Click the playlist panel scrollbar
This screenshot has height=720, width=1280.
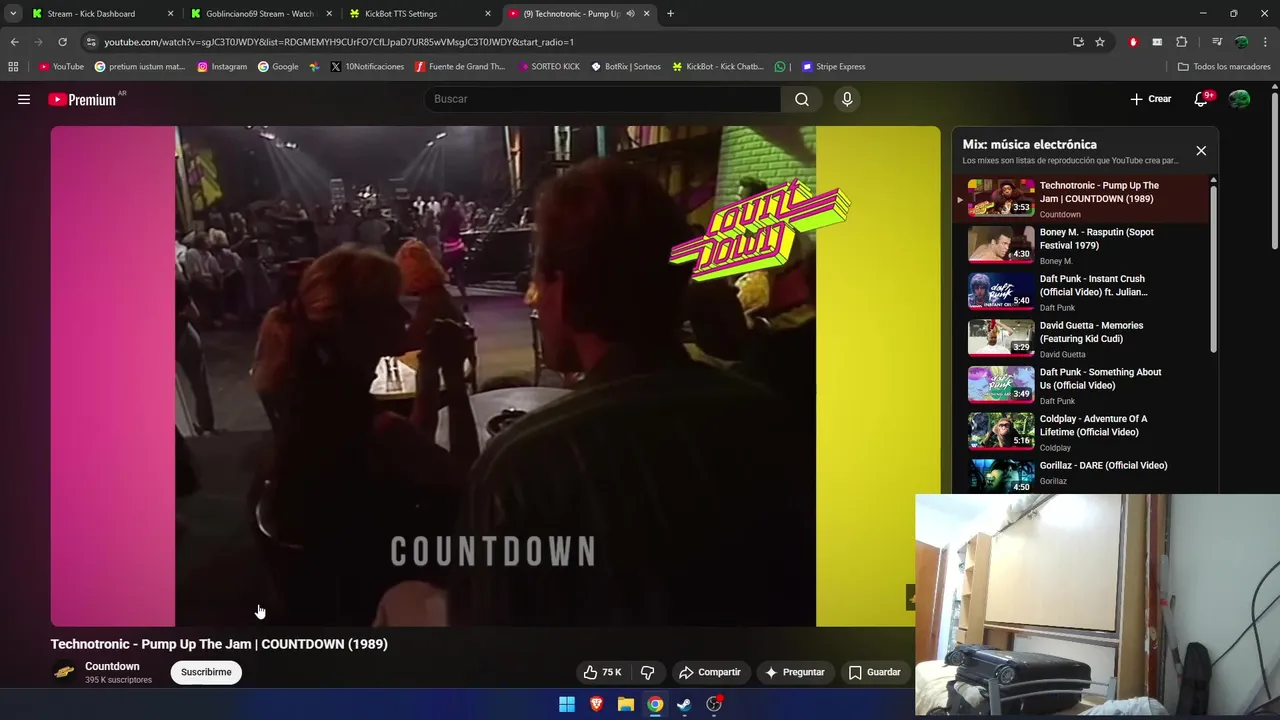[1214, 267]
